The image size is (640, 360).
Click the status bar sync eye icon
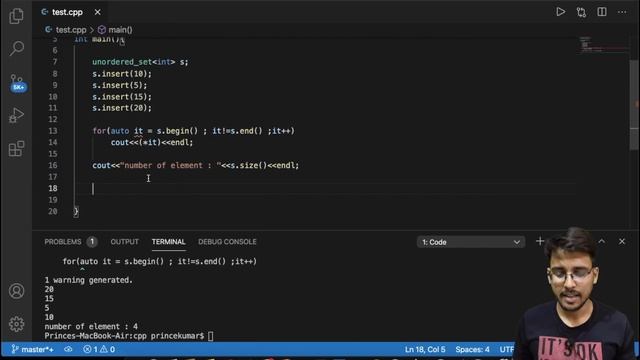pos(68,349)
